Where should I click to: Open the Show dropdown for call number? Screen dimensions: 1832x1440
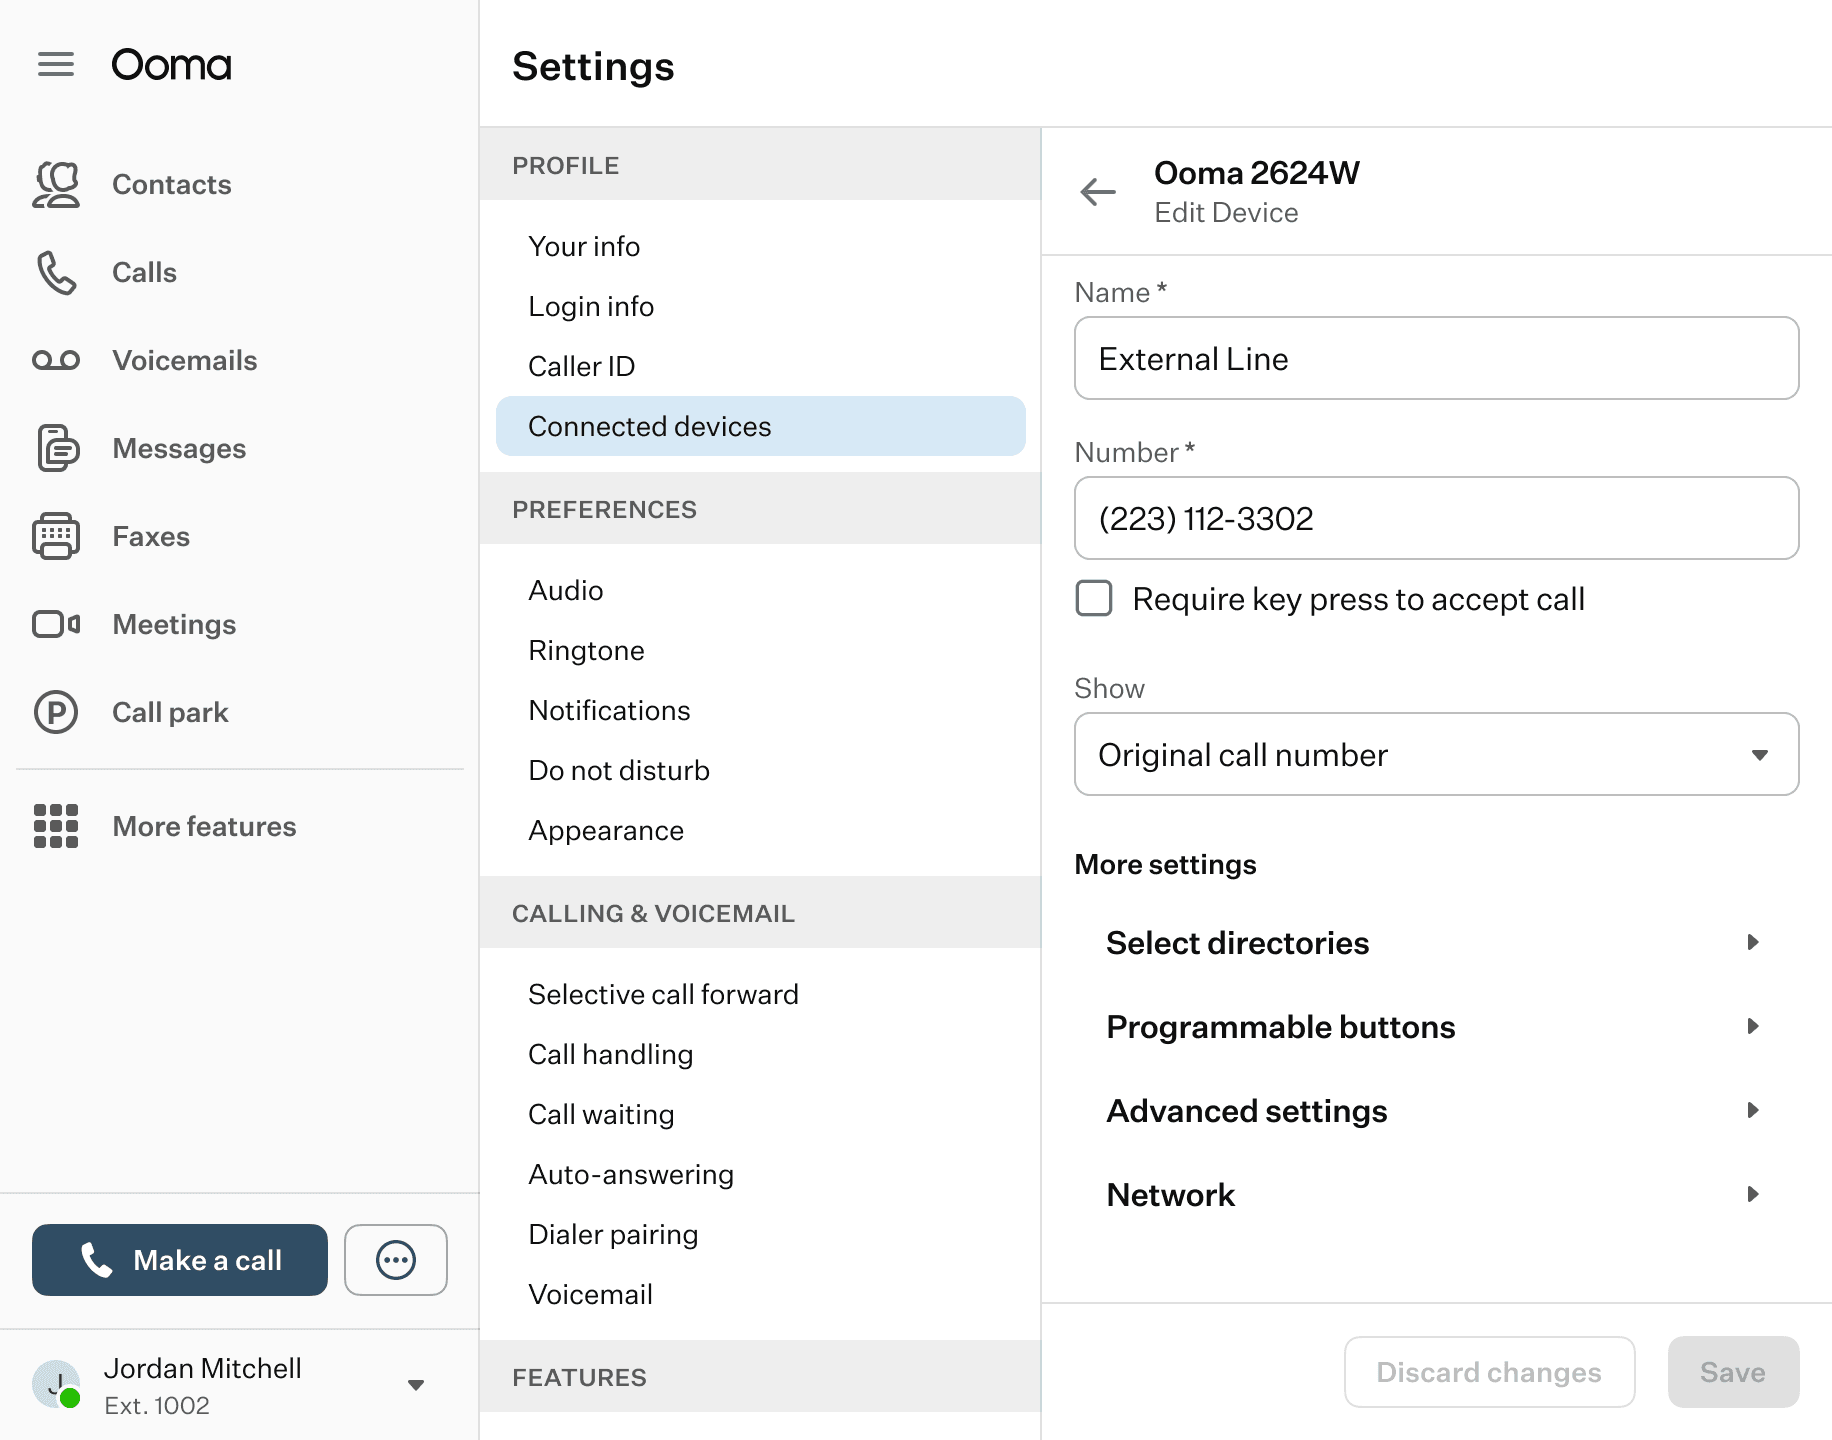[1436, 754]
